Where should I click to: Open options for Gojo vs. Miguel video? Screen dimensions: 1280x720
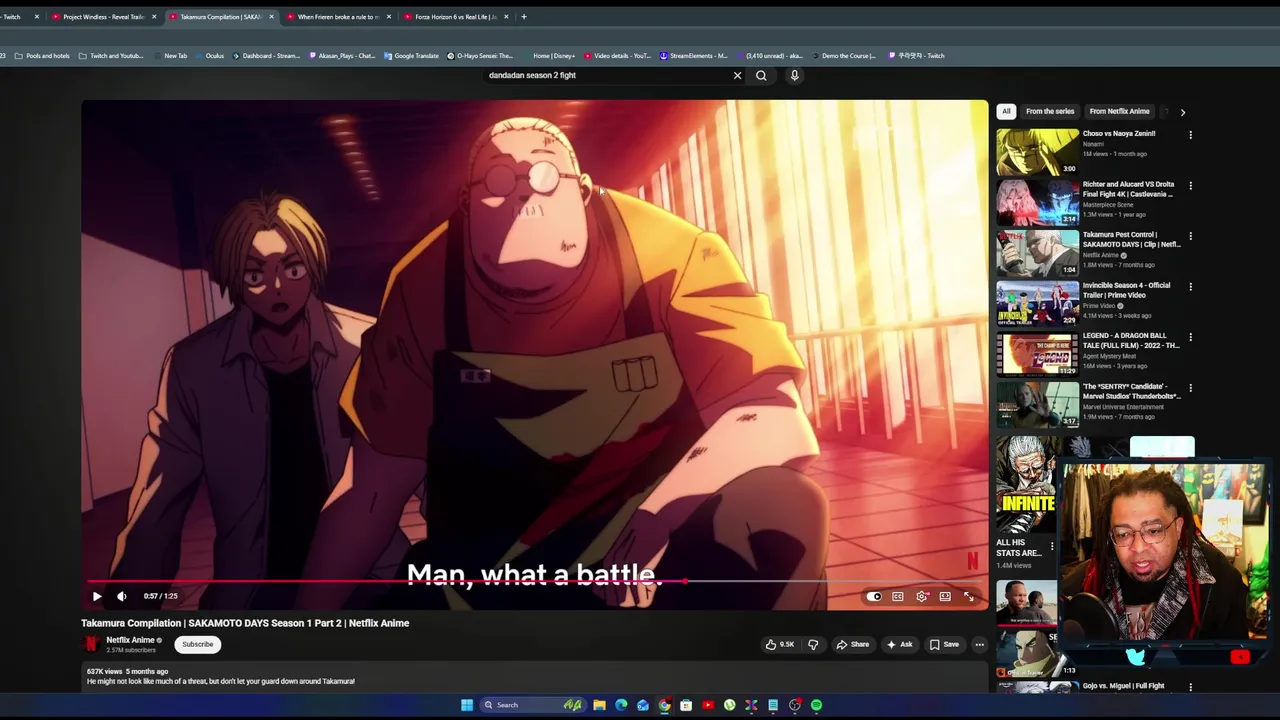point(1190,687)
